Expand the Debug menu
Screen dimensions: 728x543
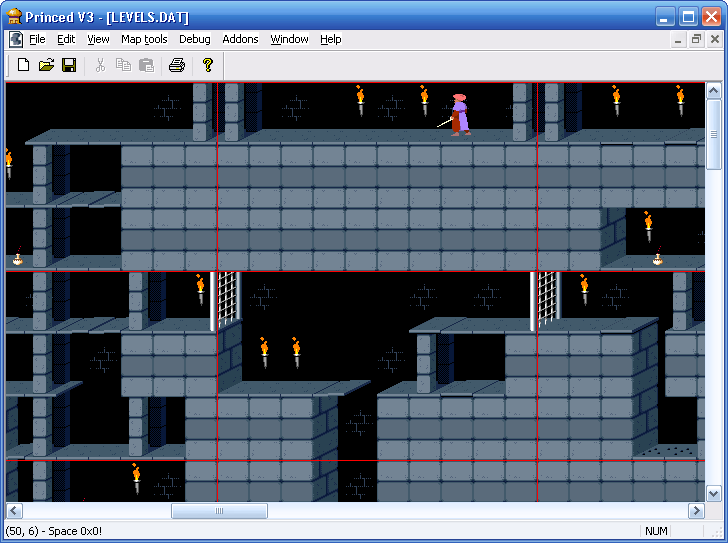point(195,39)
